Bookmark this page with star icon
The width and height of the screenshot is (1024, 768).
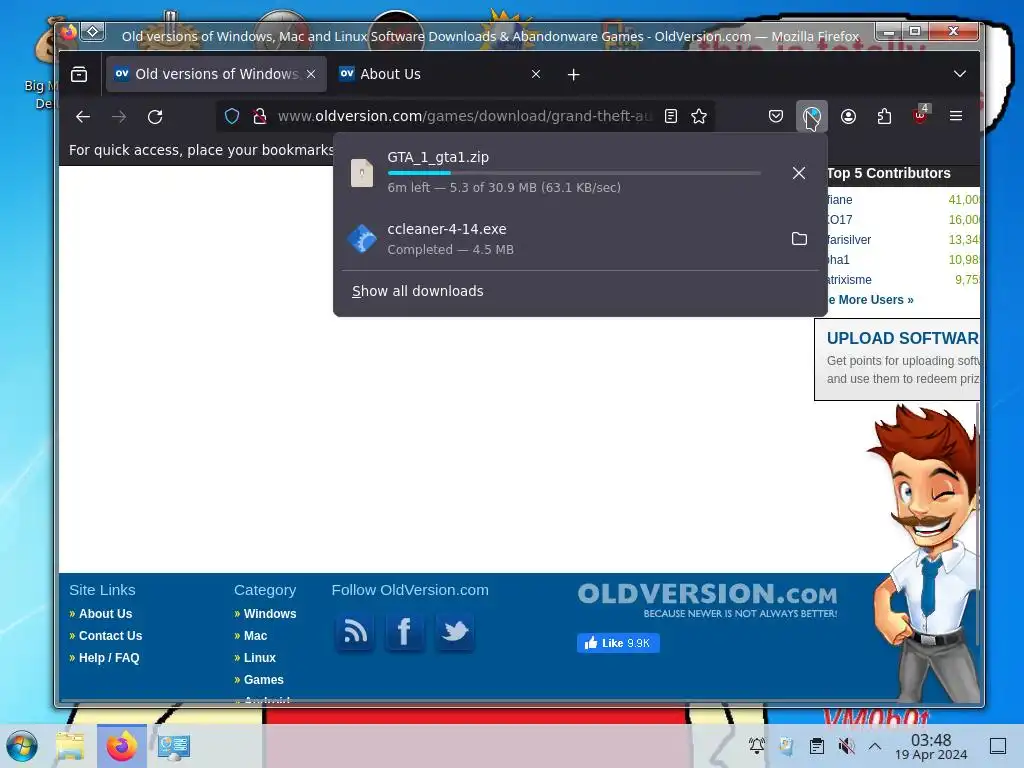point(699,116)
